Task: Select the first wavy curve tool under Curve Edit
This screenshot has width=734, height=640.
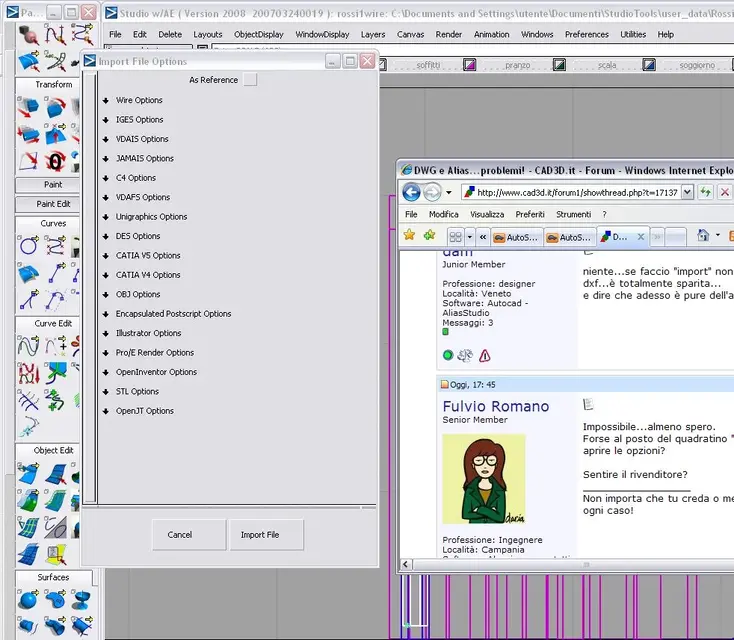Action: (29, 346)
